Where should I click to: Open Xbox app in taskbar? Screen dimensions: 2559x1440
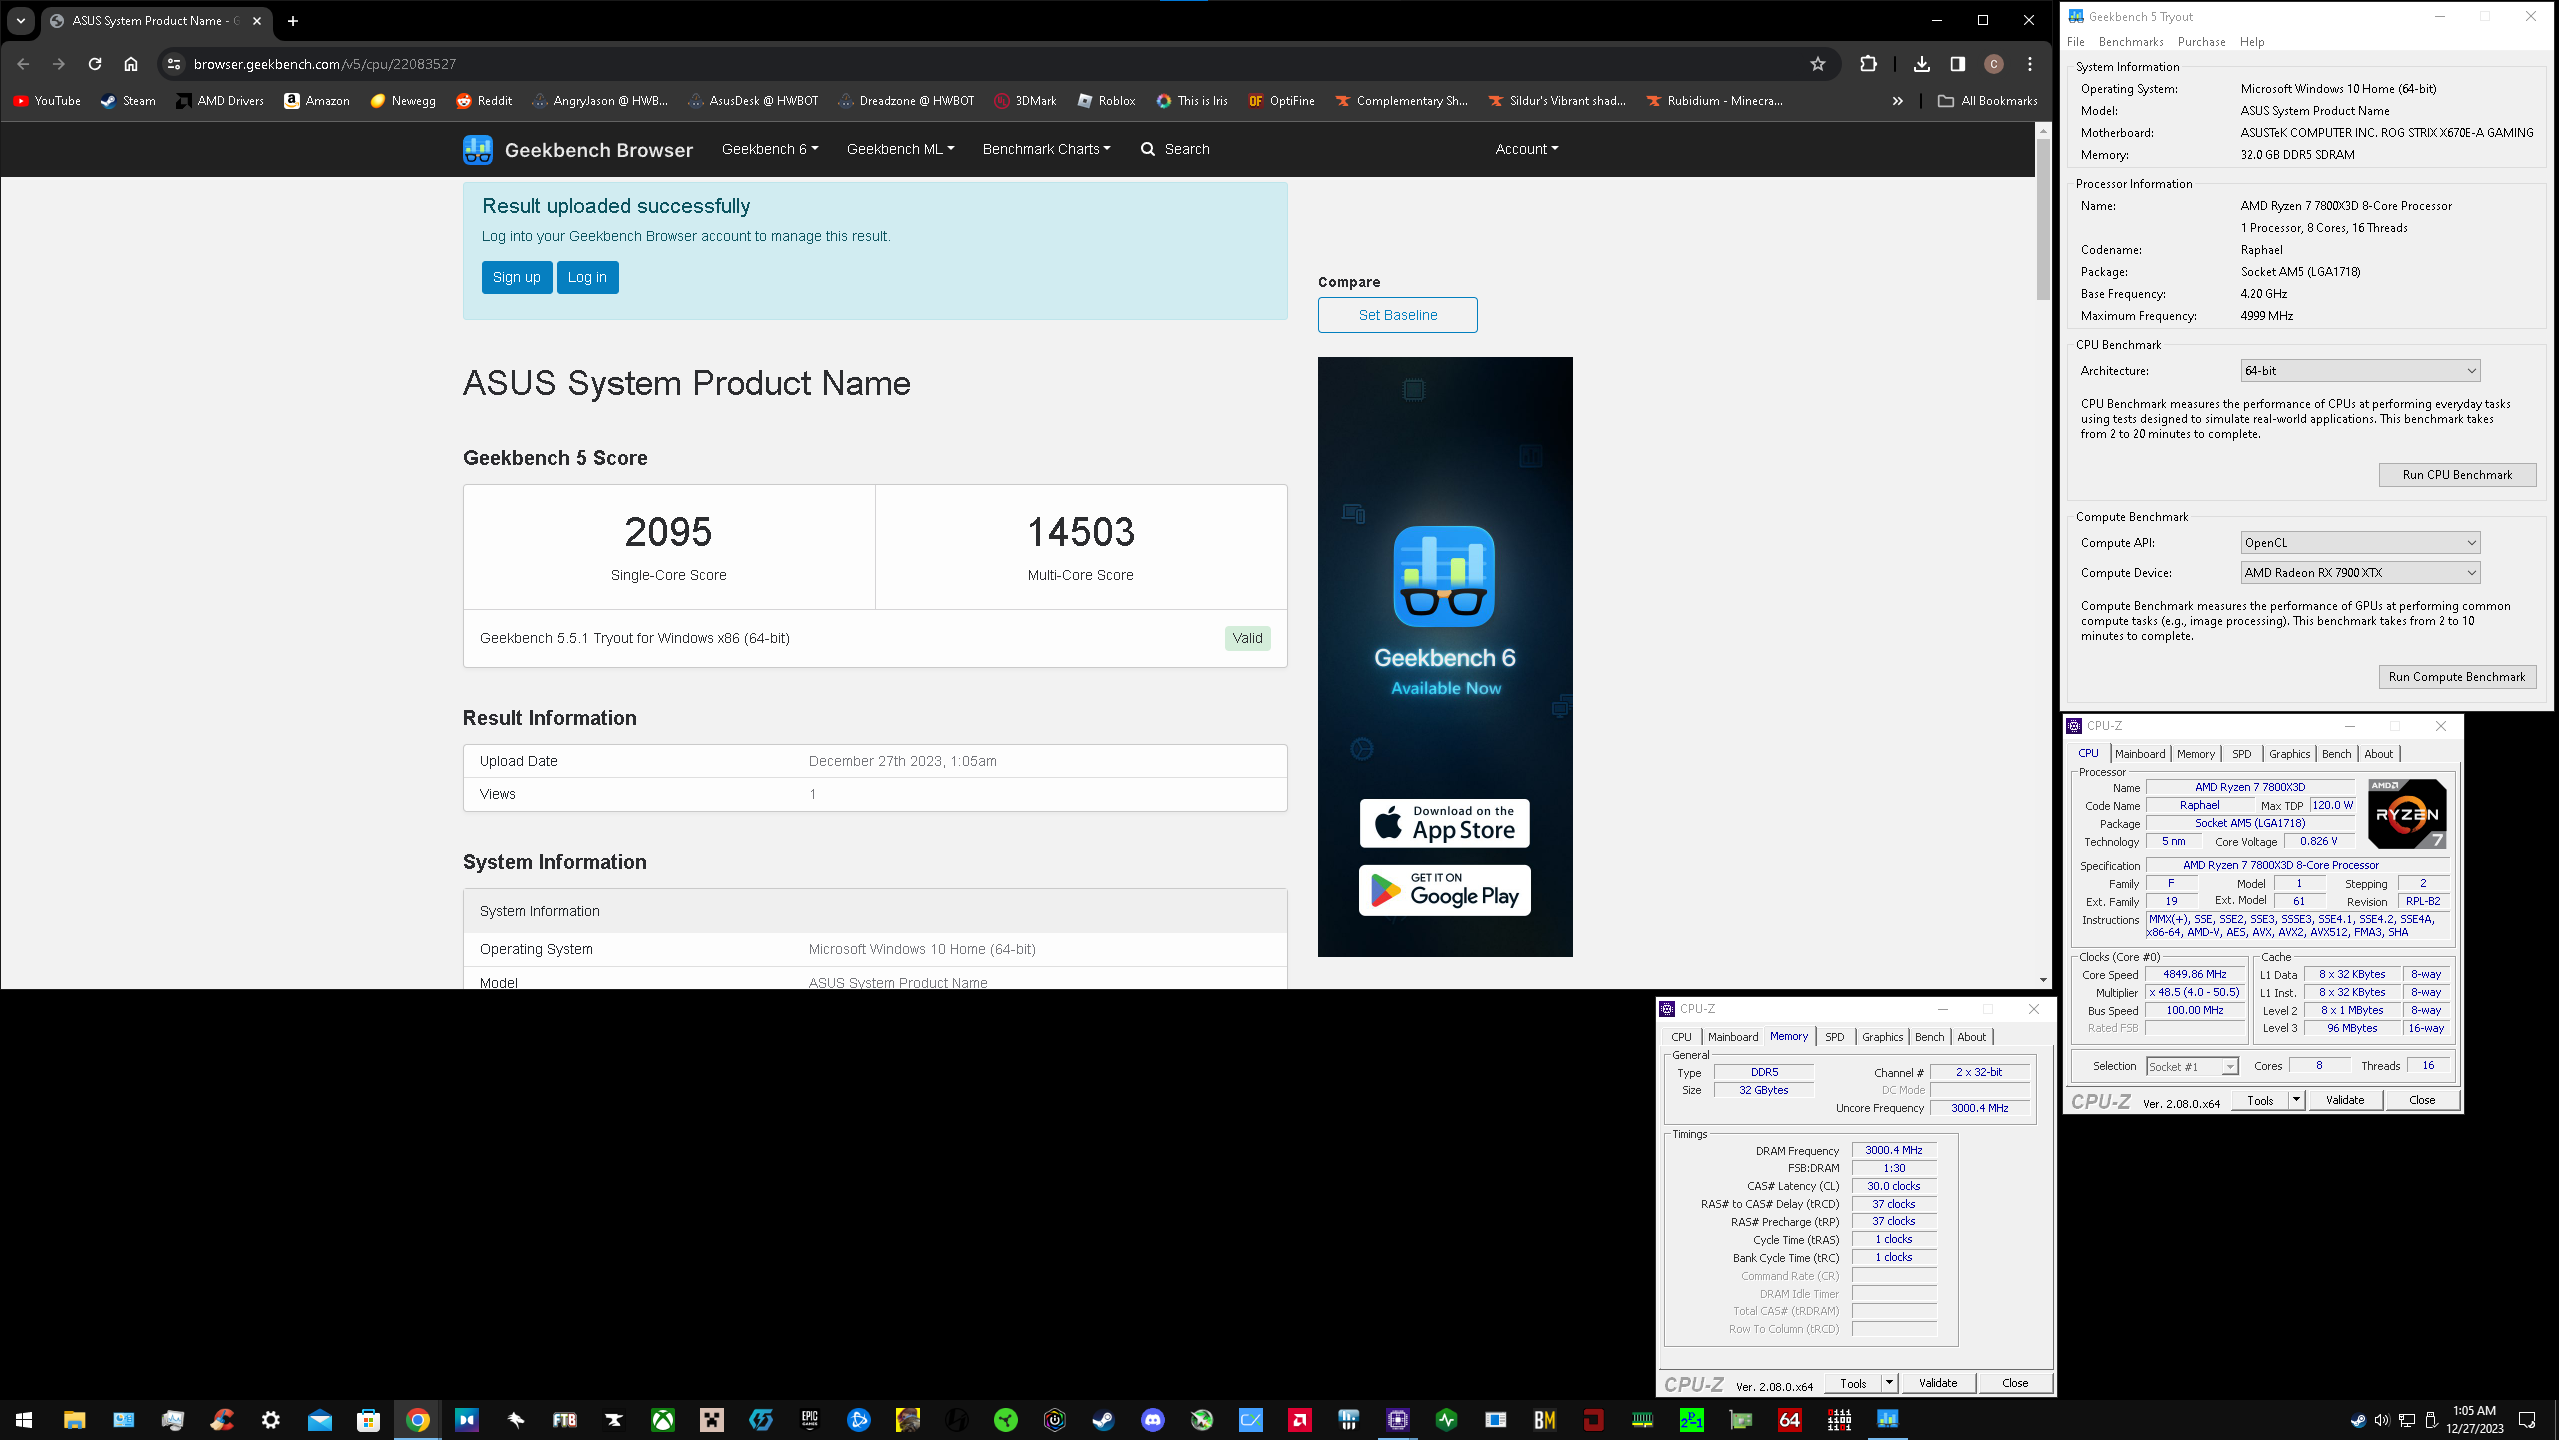pyautogui.click(x=662, y=1419)
